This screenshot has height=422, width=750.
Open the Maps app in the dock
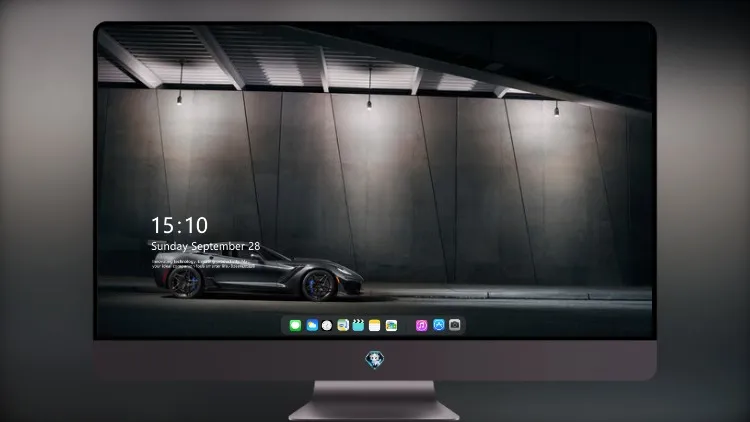pos(343,325)
